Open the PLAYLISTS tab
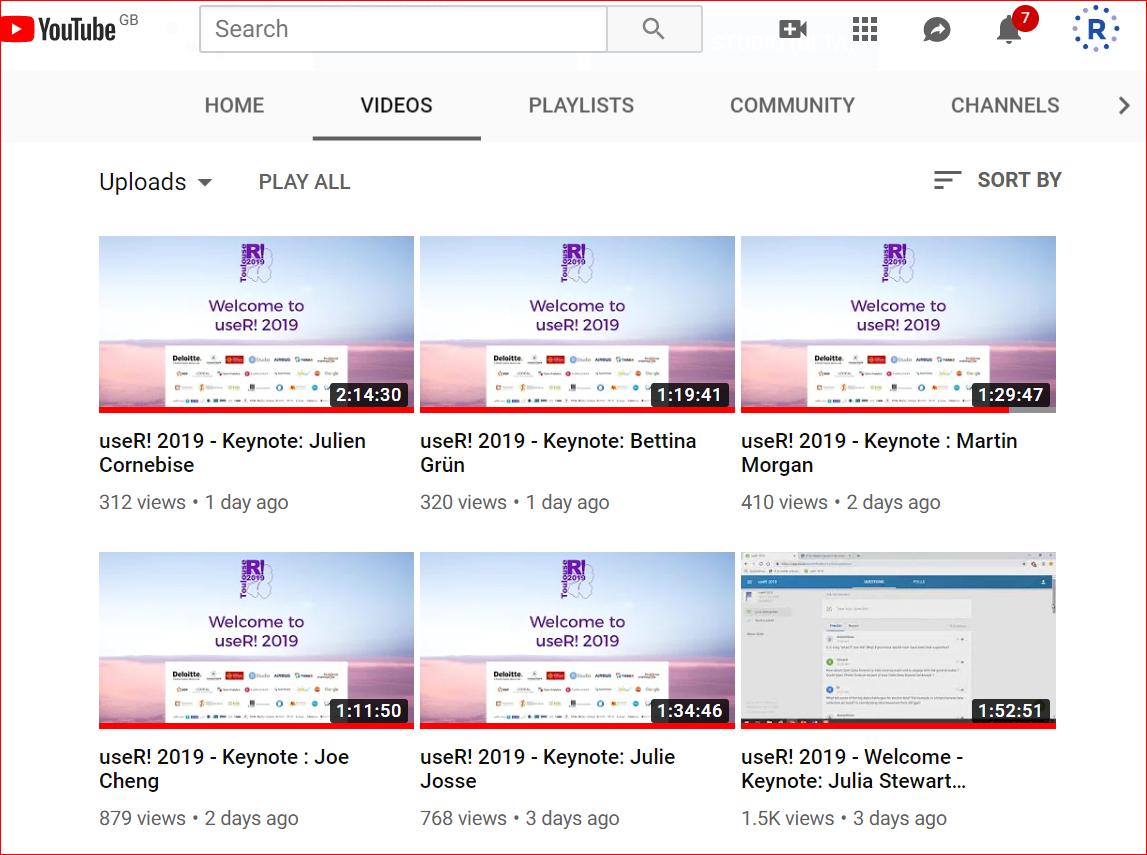1147x855 pixels. tap(581, 105)
